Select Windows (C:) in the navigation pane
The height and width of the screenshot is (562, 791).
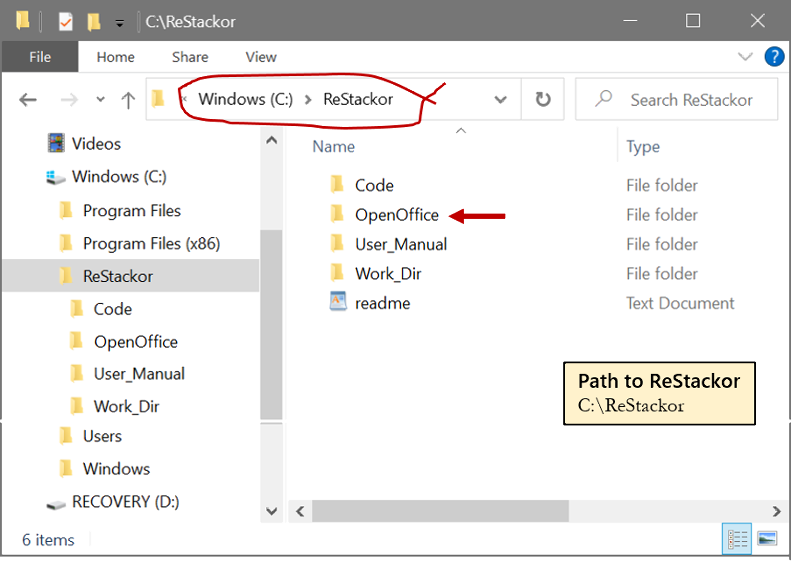click(119, 177)
